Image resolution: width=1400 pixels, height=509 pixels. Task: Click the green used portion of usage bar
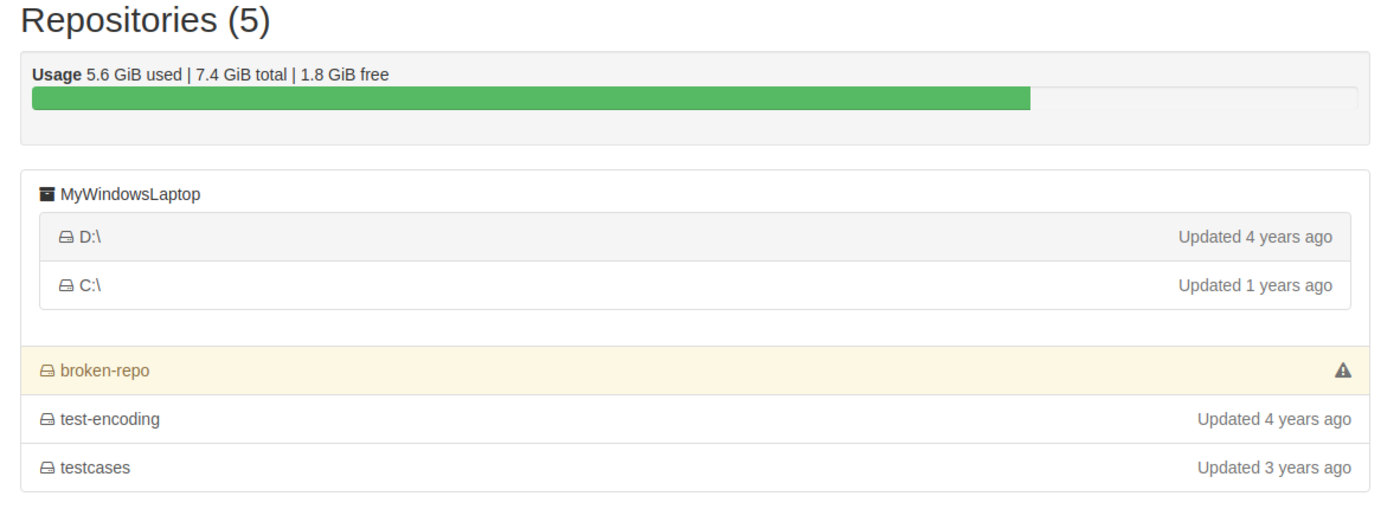tap(530, 98)
